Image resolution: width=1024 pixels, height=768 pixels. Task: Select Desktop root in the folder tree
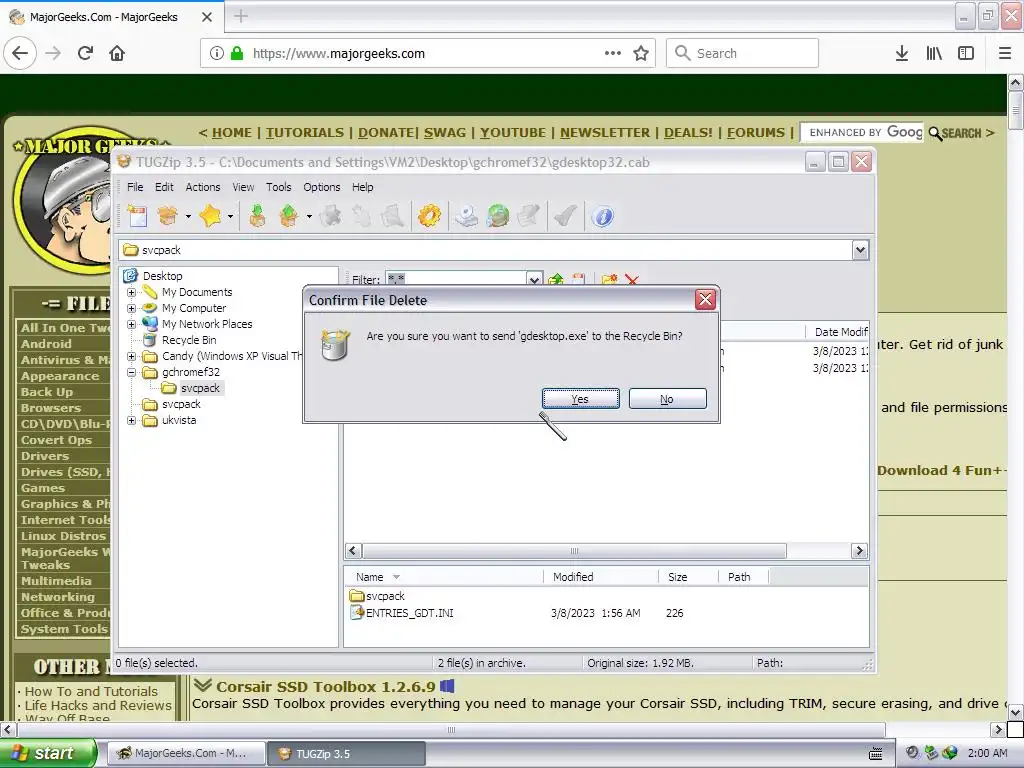tap(163, 276)
